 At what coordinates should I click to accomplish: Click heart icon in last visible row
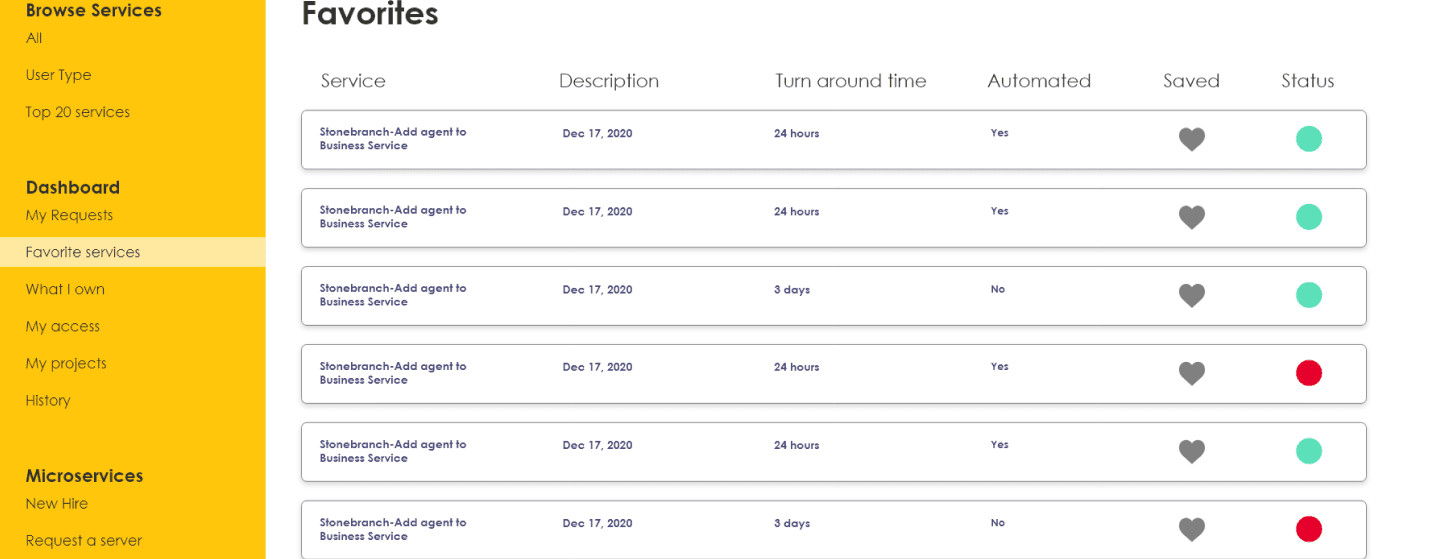pos(1191,529)
